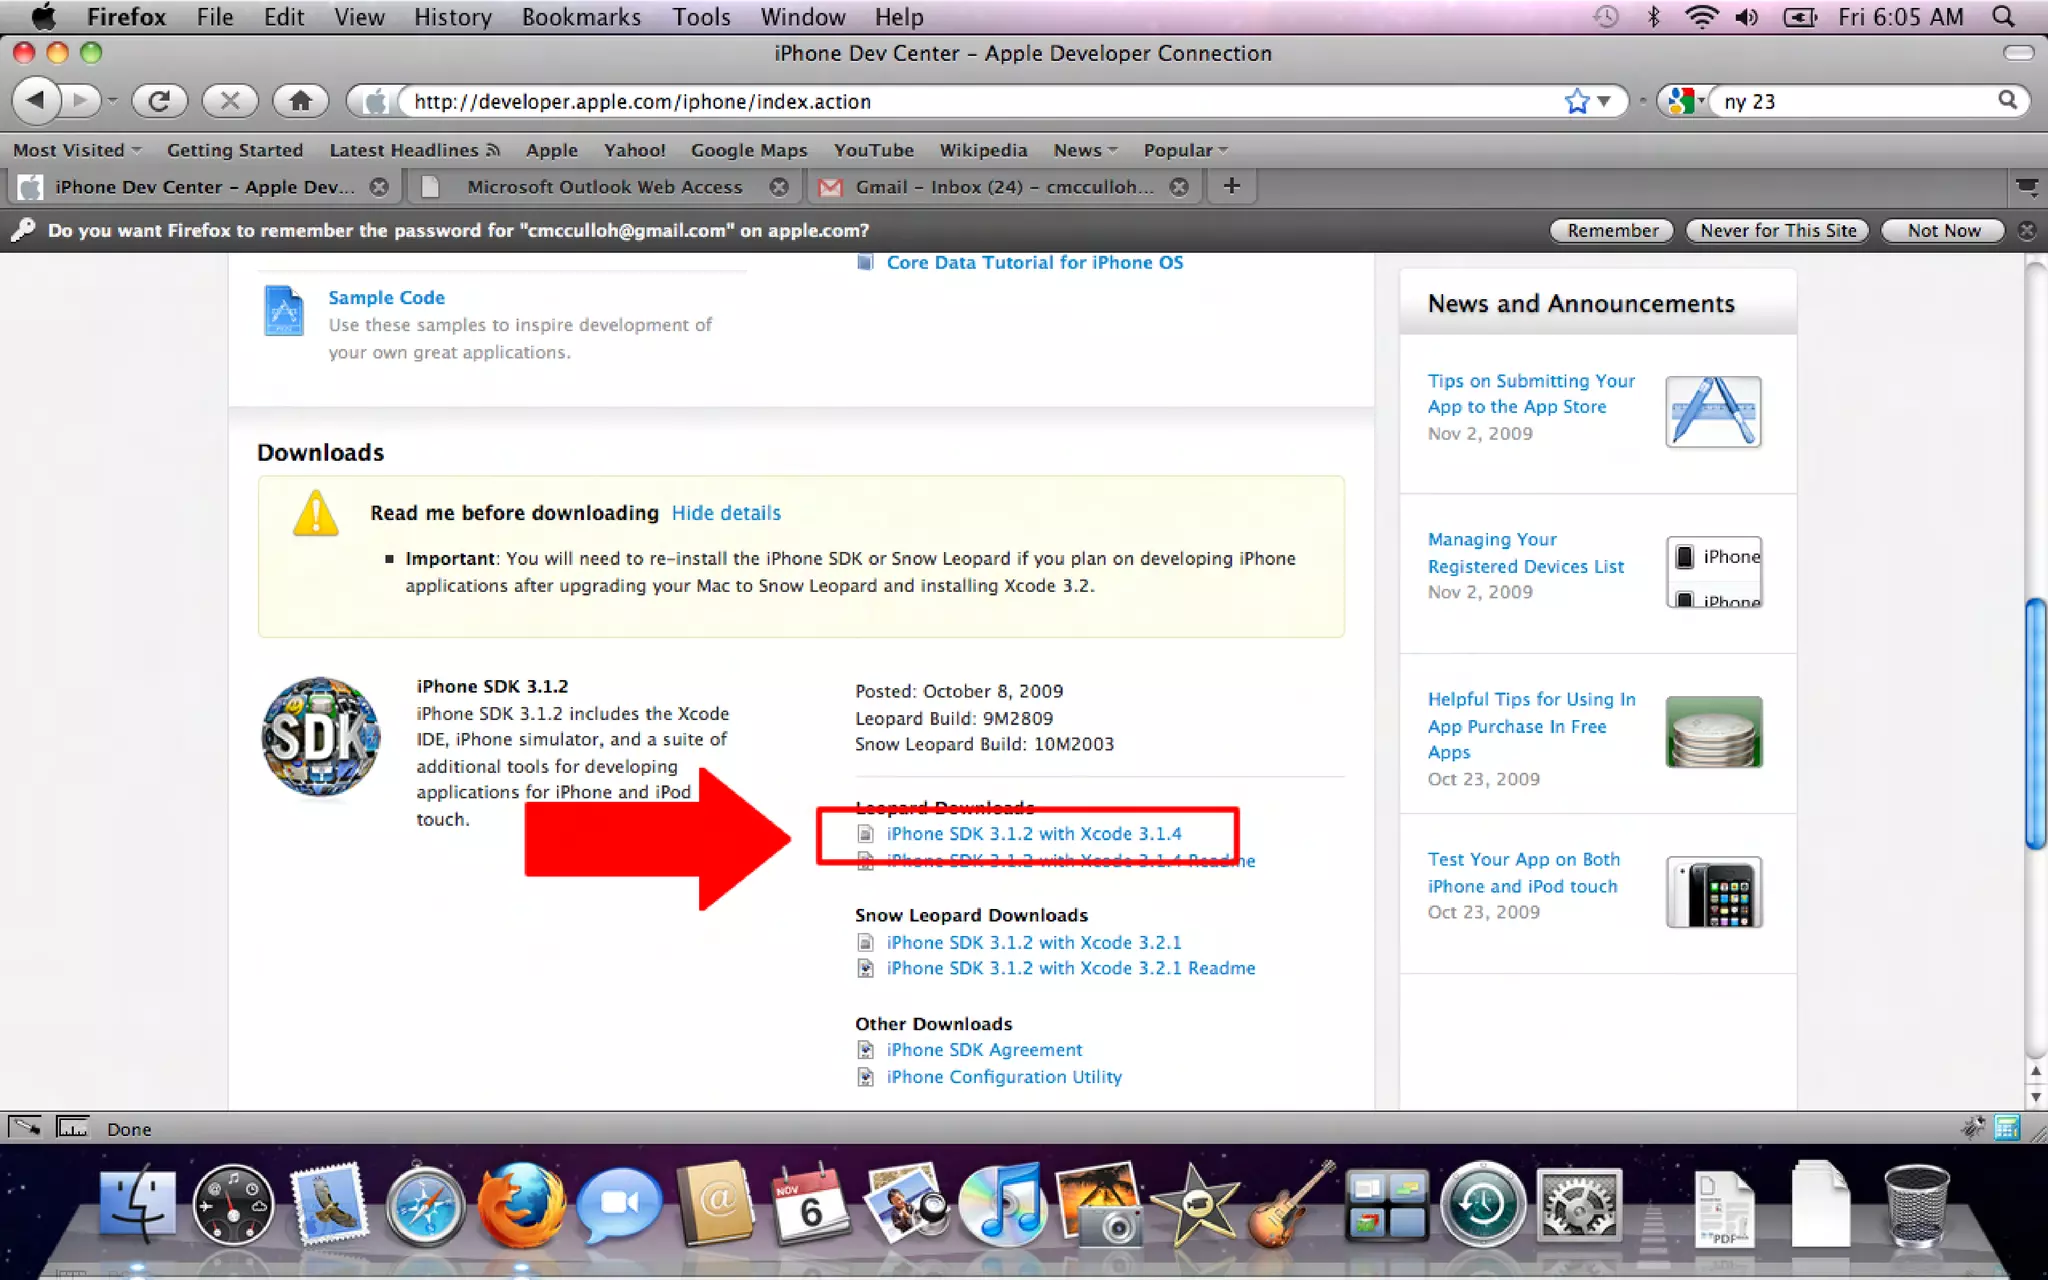
Task: Open iTunes from the dock
Action: 1003,1206
